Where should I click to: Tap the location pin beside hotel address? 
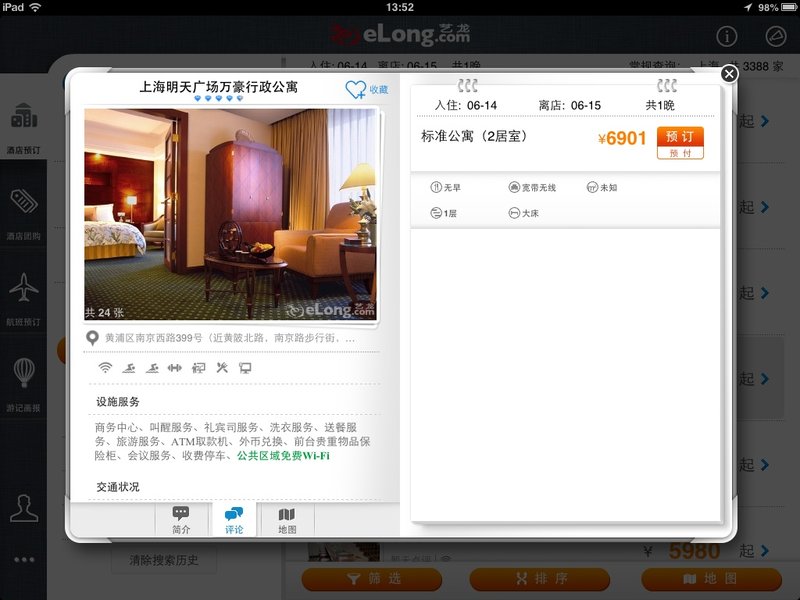pyautogui.click(x=92, y=338)
